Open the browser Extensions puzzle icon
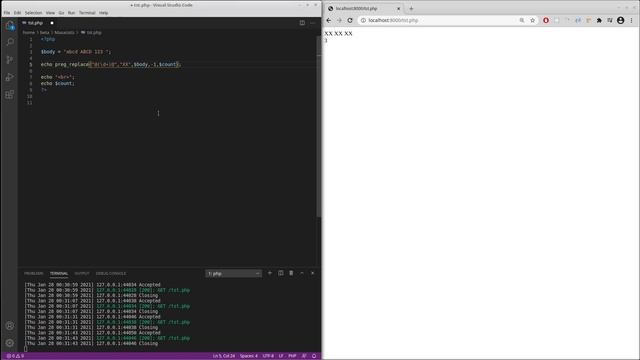This screenshot has height=360, width=640. [x=599, y=20]
